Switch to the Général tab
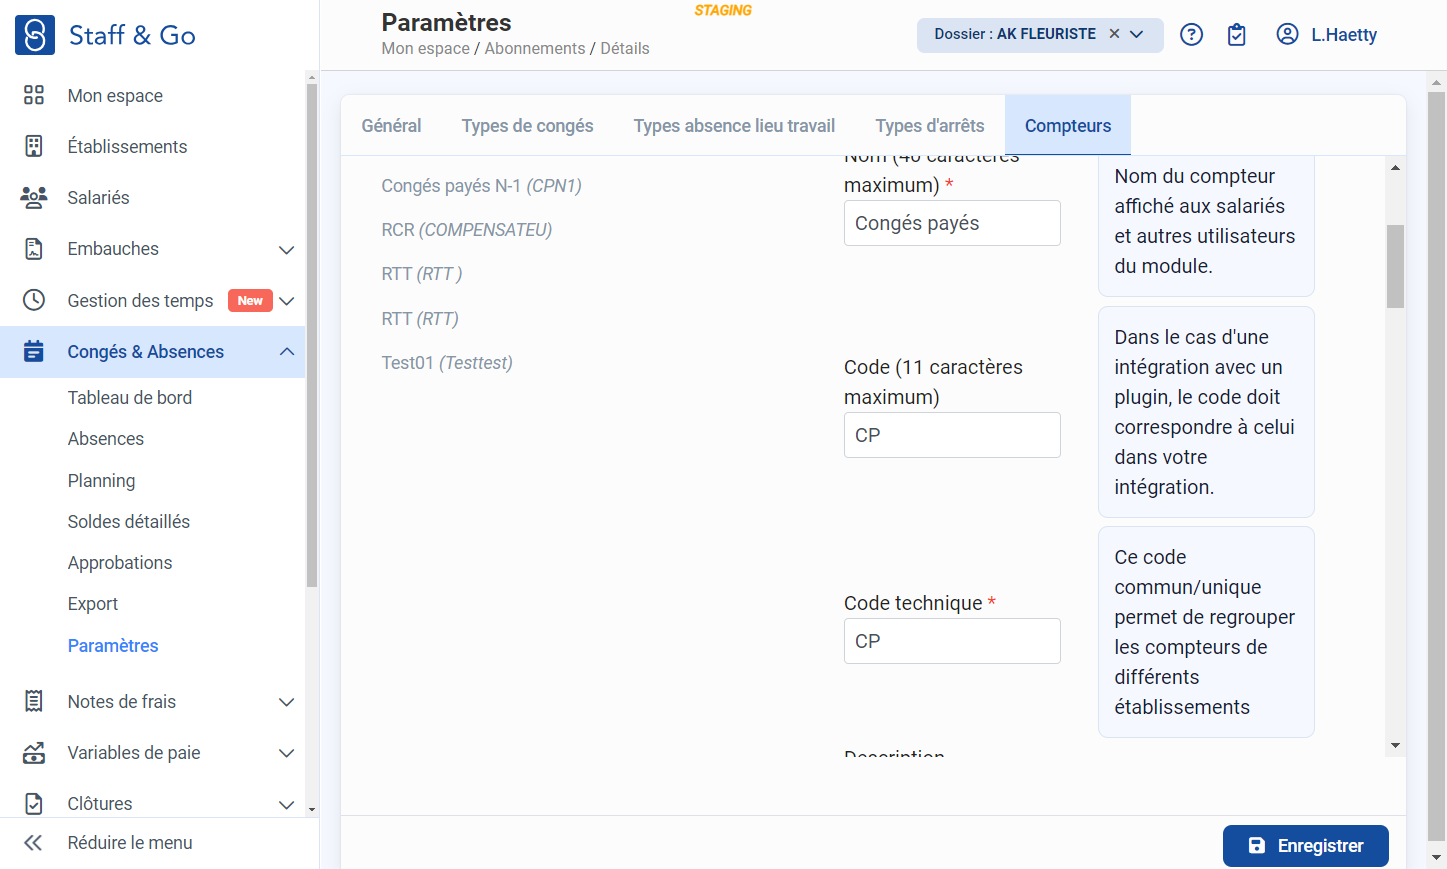1447x869 pixels. click(391, 126)
